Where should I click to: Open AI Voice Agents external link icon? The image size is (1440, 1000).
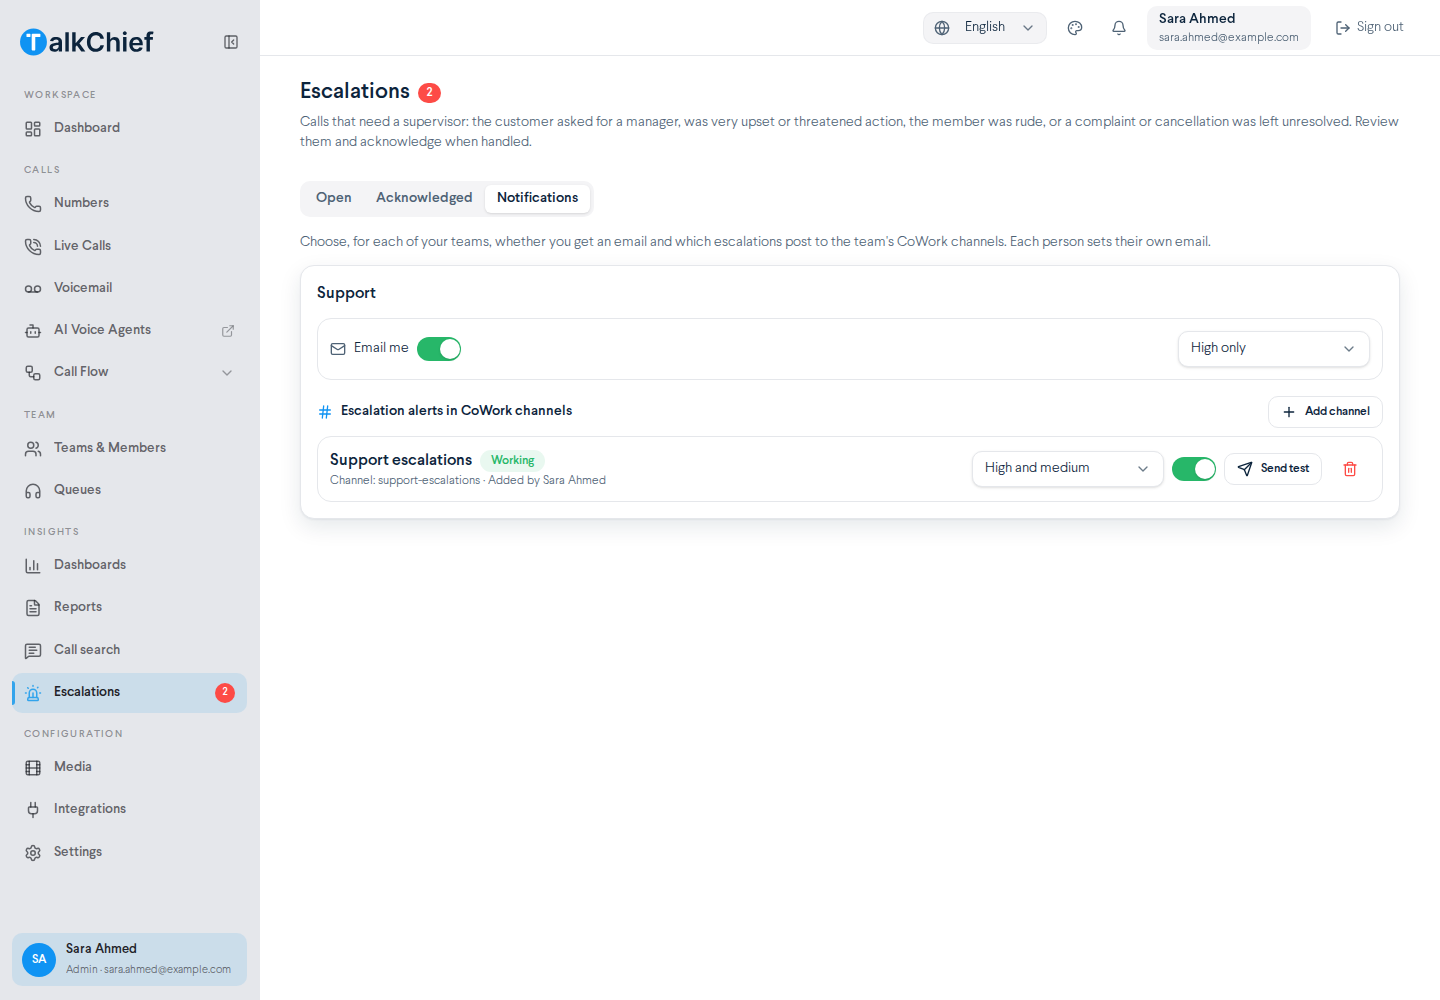pos(228,331)
